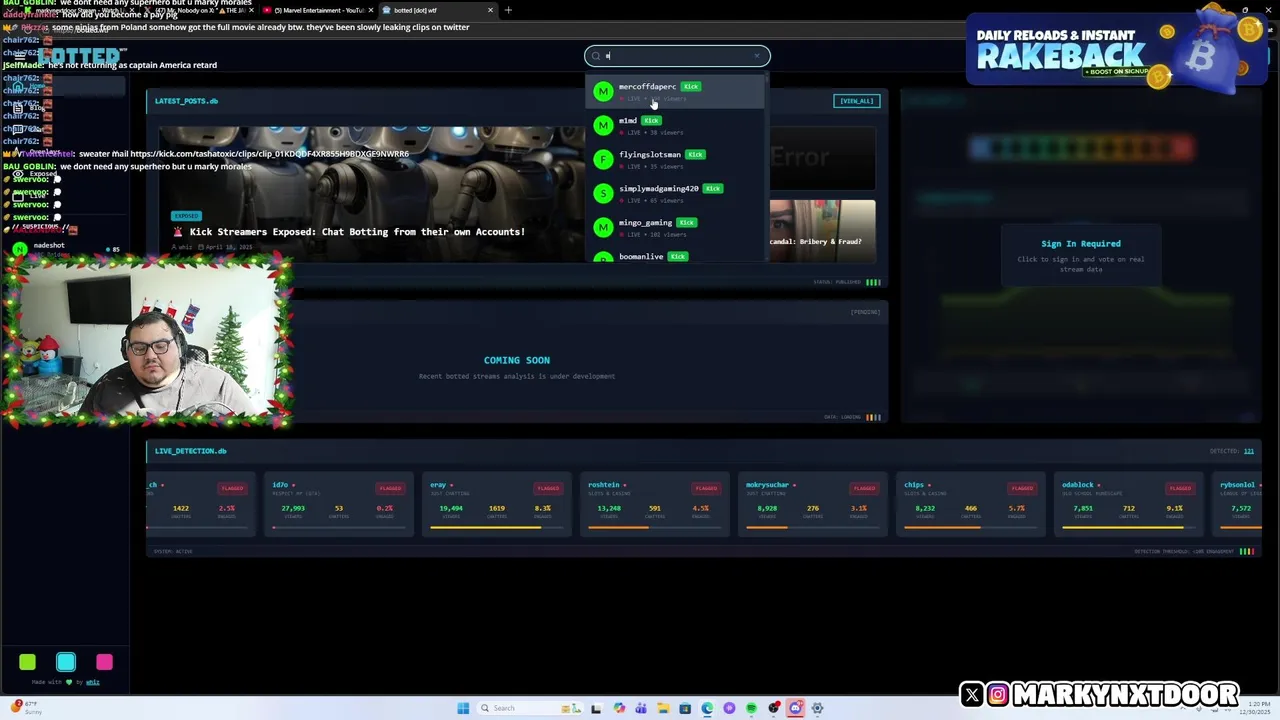
Task: Open a new browser tab
Action: 508,10
